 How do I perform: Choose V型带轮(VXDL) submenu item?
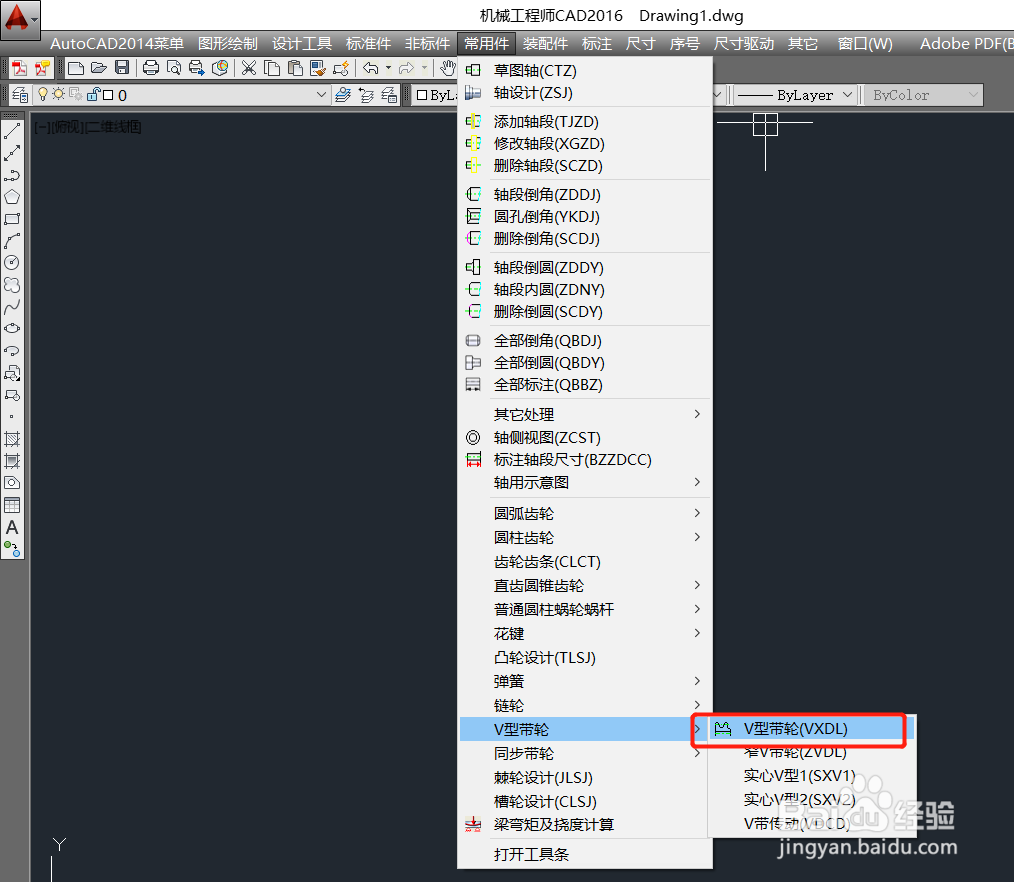click(813, 729)
